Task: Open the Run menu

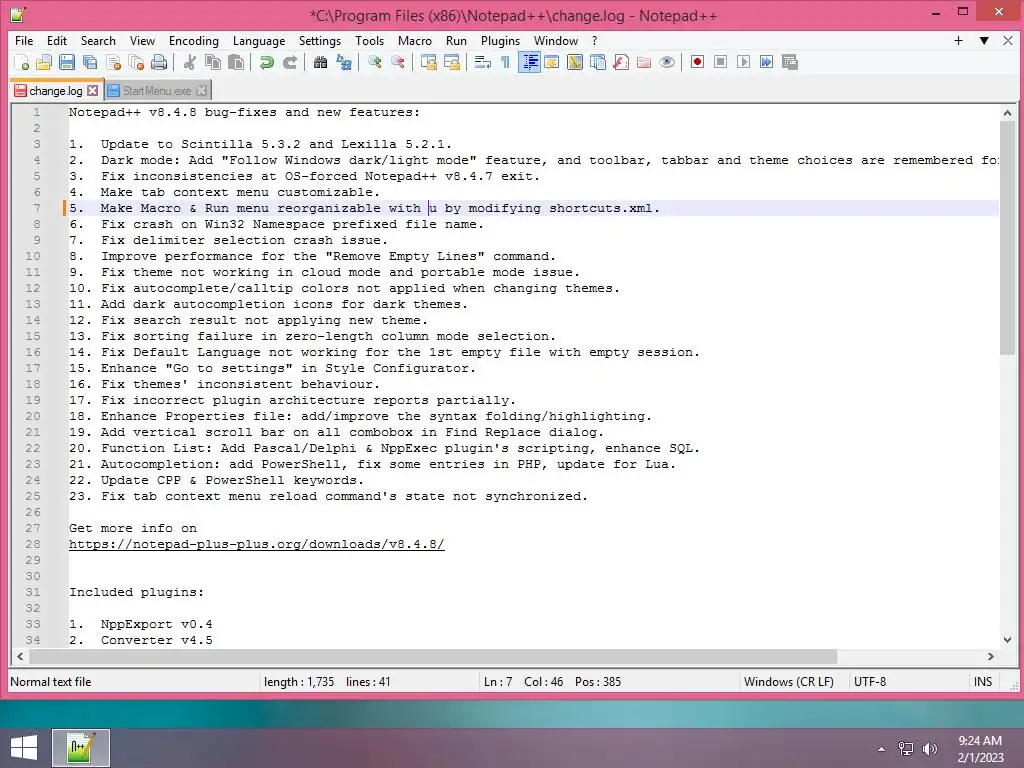Action: point(456,40)
